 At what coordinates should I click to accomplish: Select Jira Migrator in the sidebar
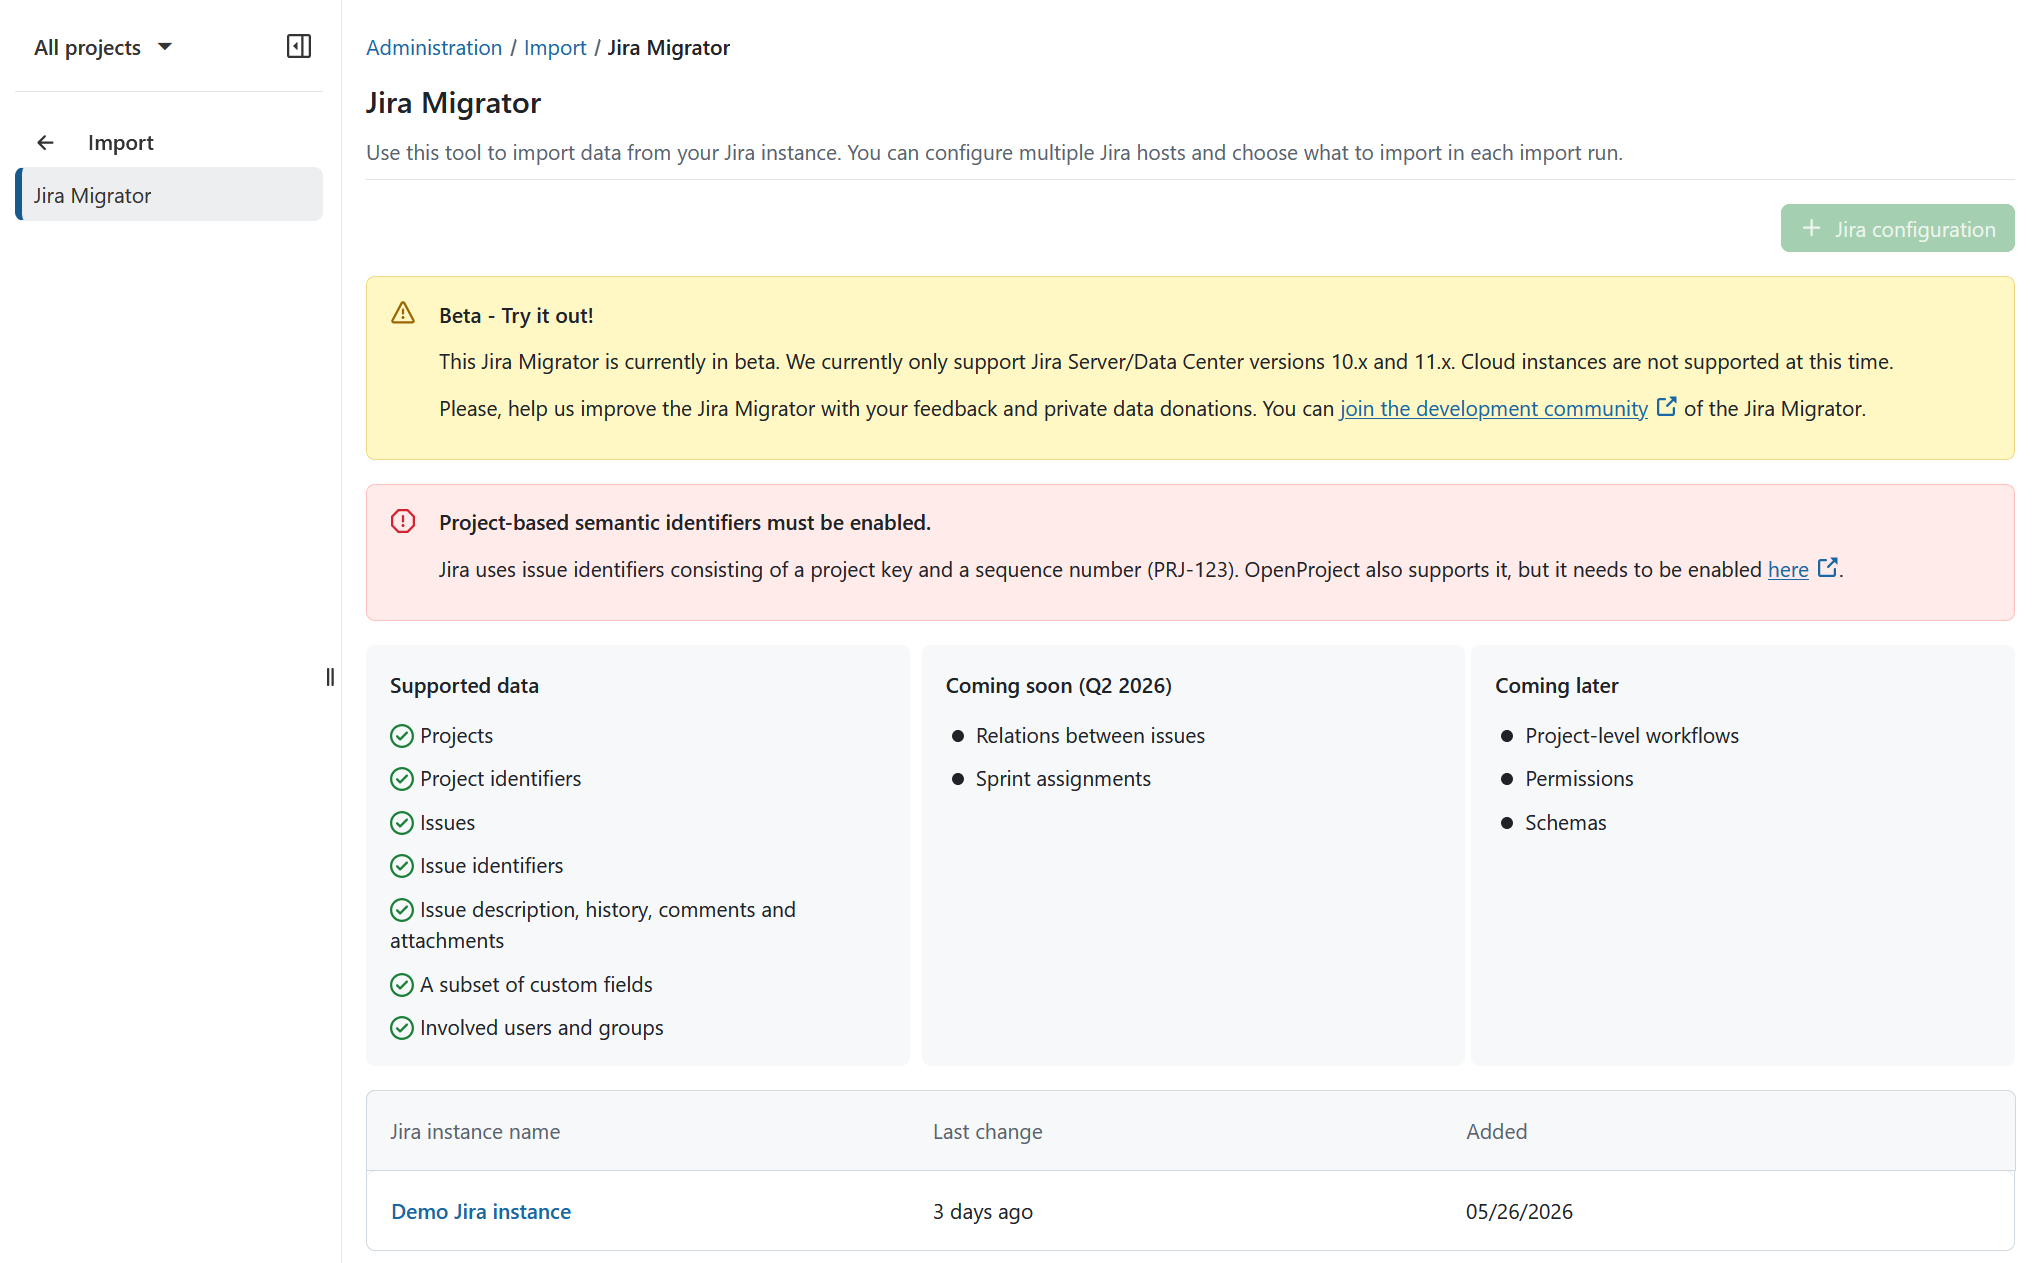(169, 195)
